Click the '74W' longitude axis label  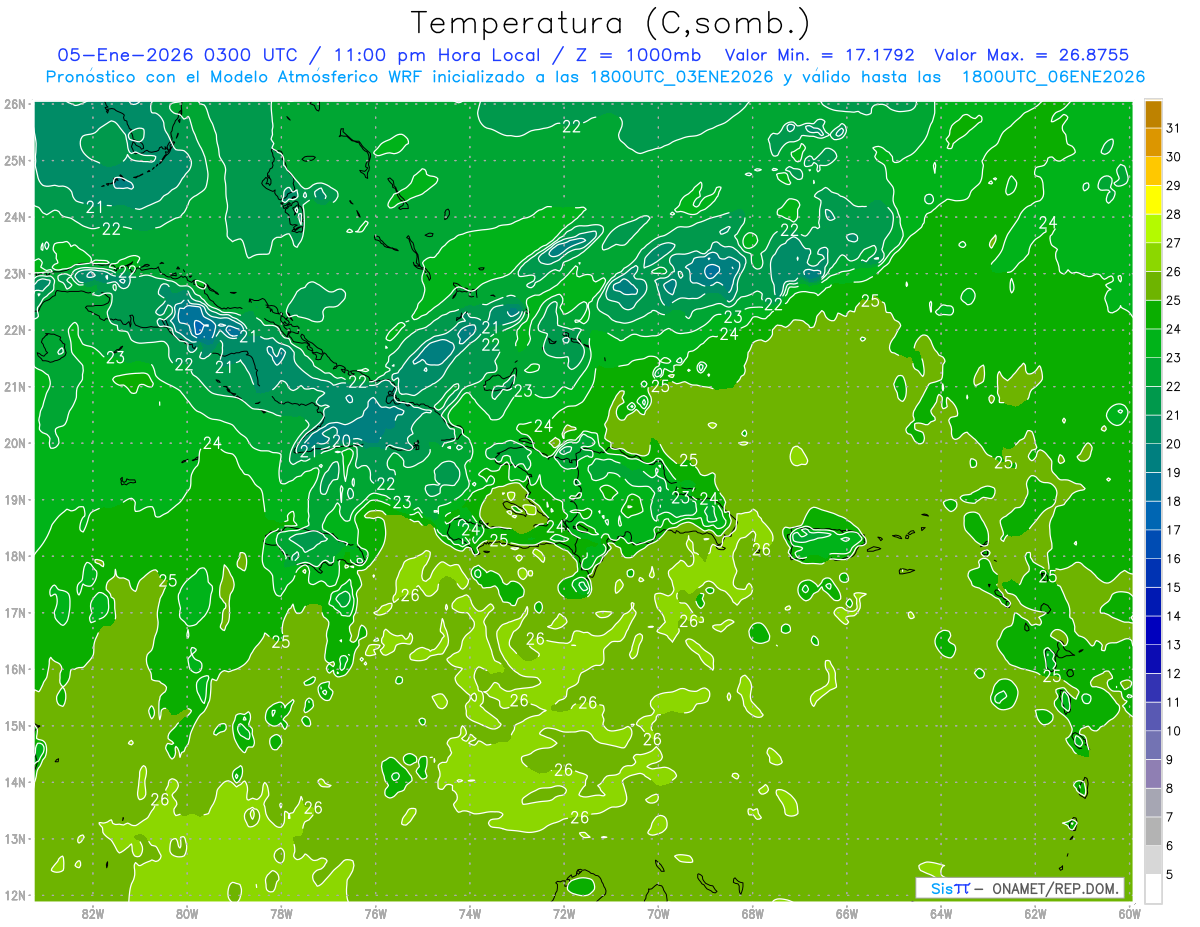[470, 913]
